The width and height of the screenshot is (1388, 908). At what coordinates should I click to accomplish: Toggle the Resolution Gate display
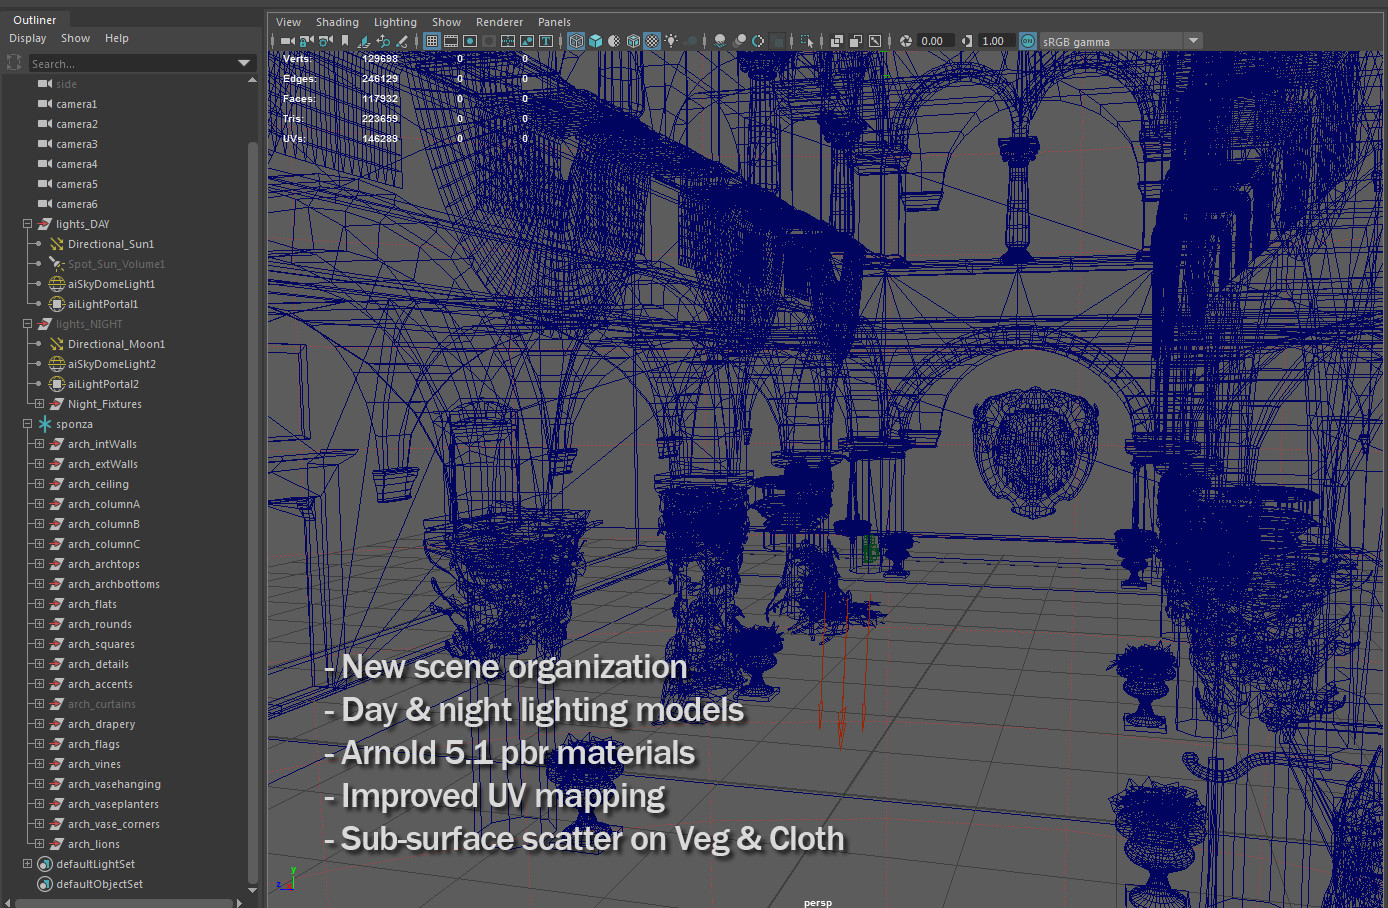coord(469,41)
